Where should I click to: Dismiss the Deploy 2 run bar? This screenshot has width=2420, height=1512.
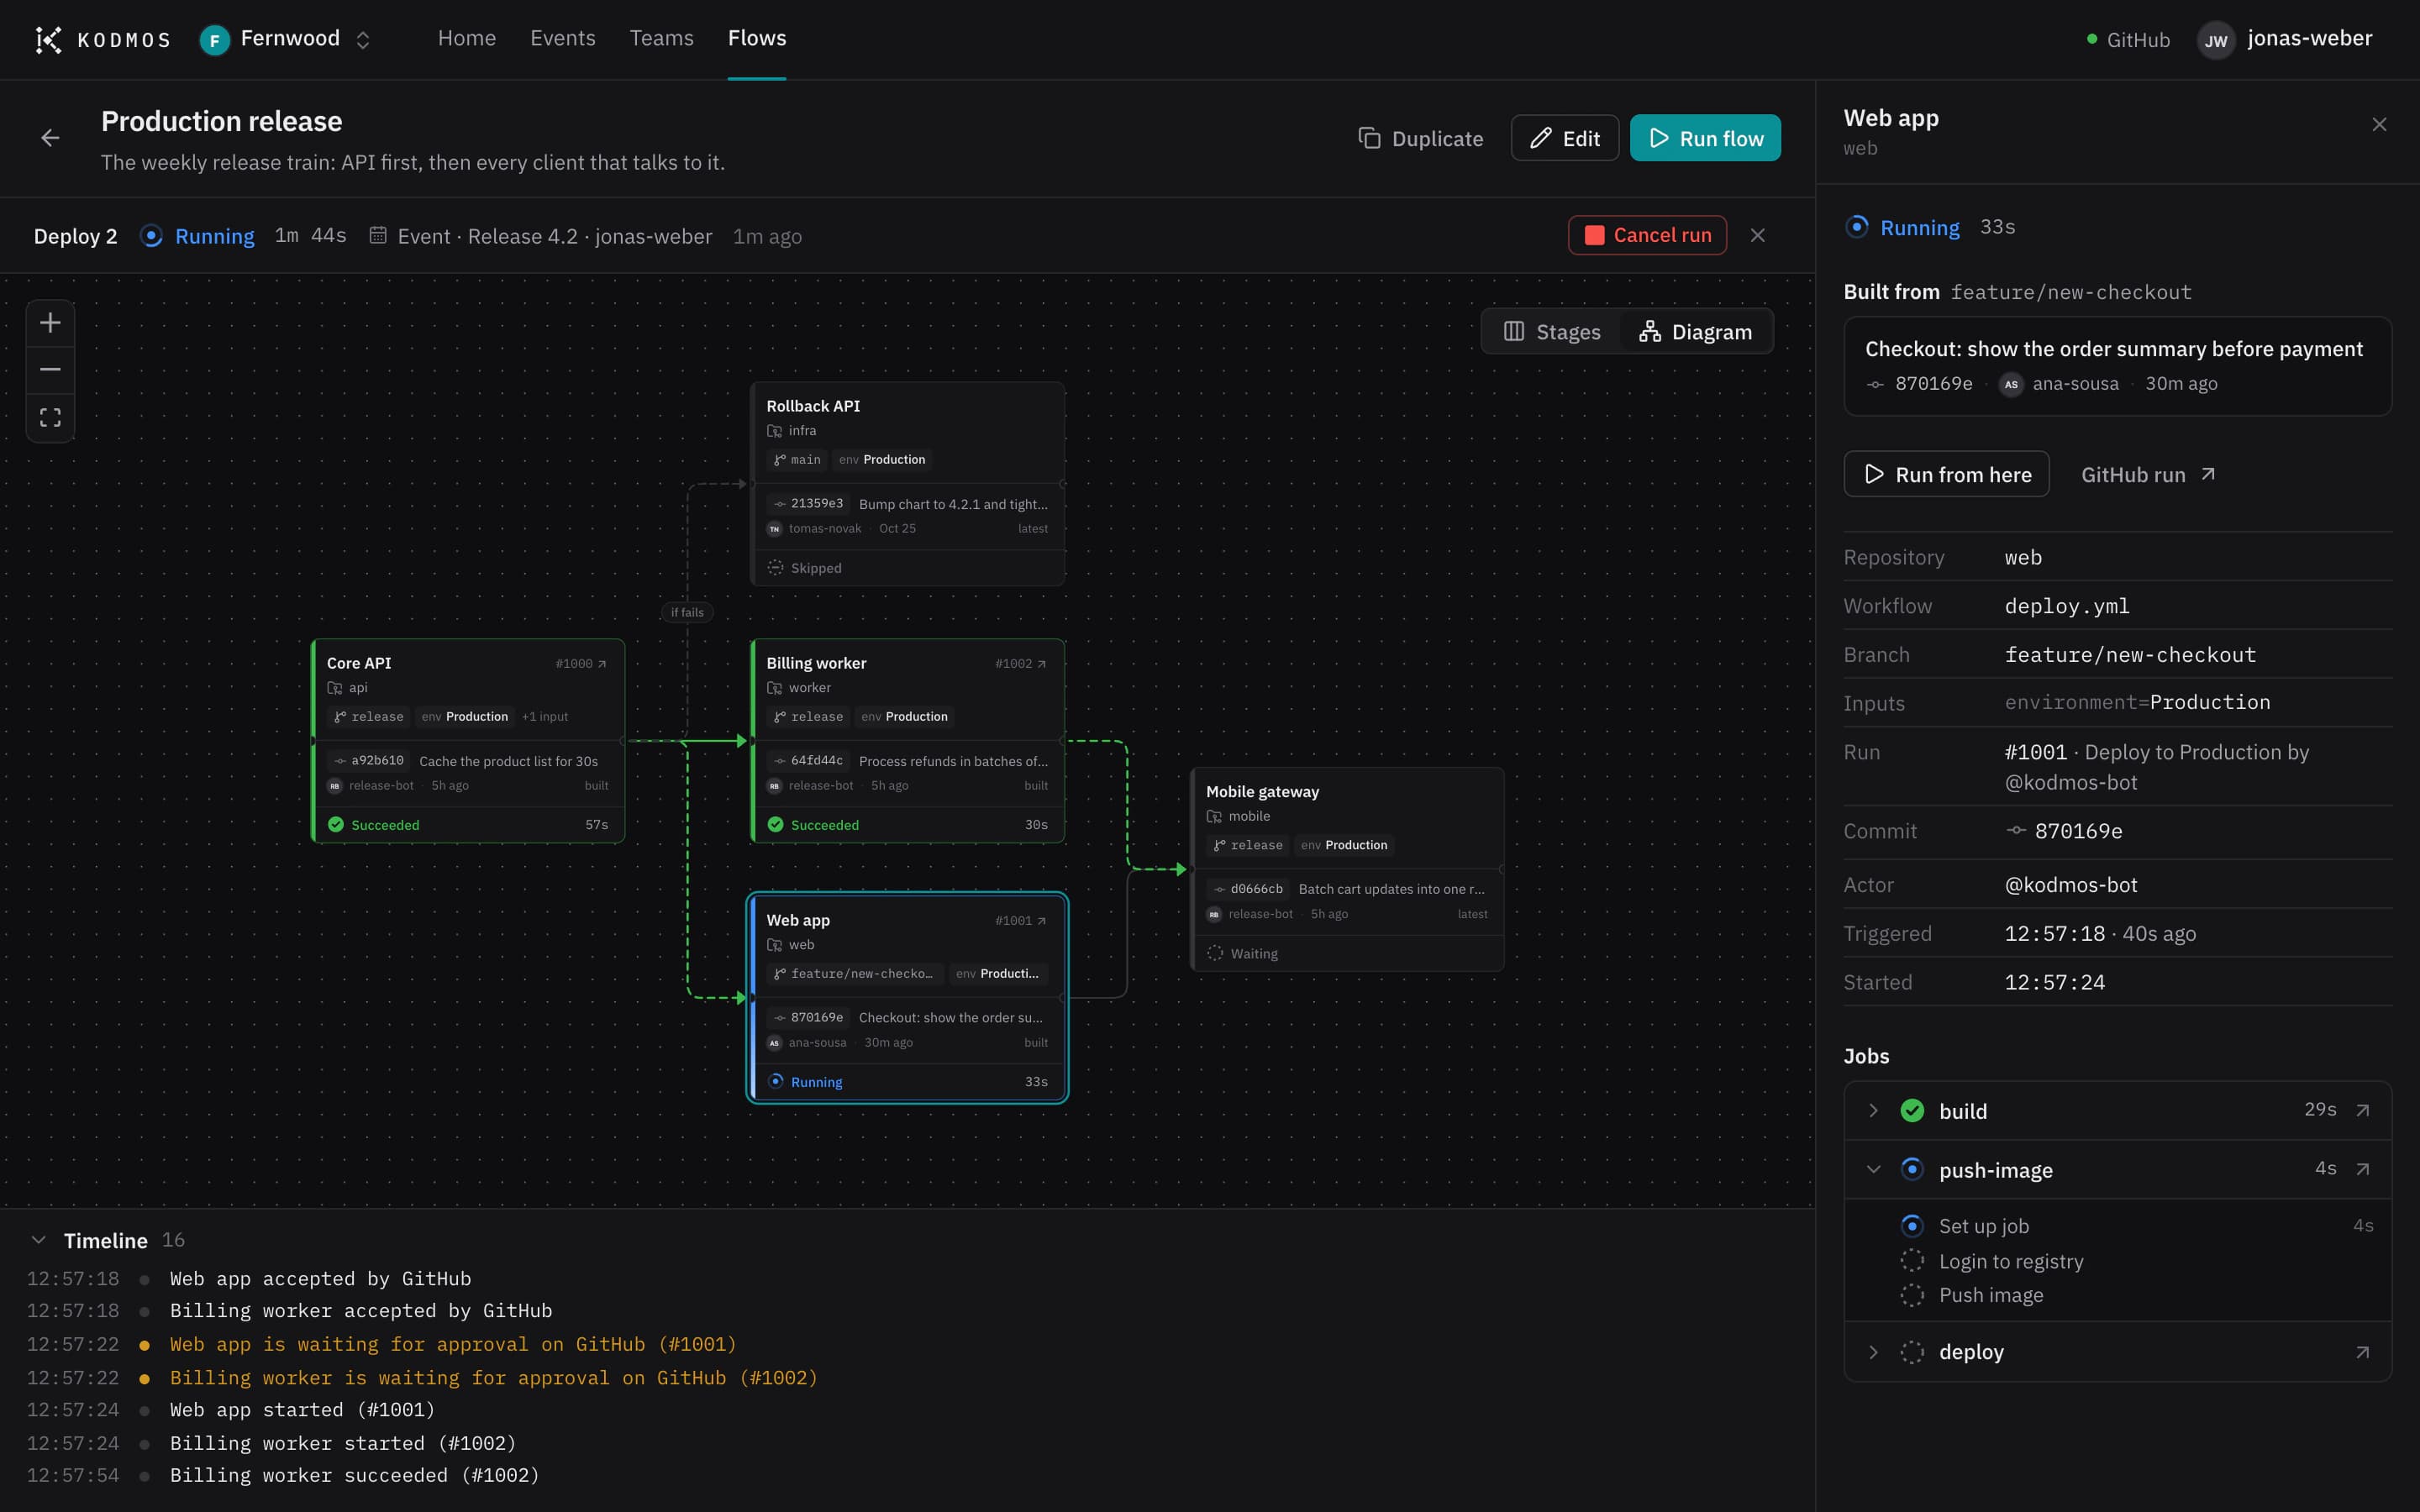tap(1757, 235)
